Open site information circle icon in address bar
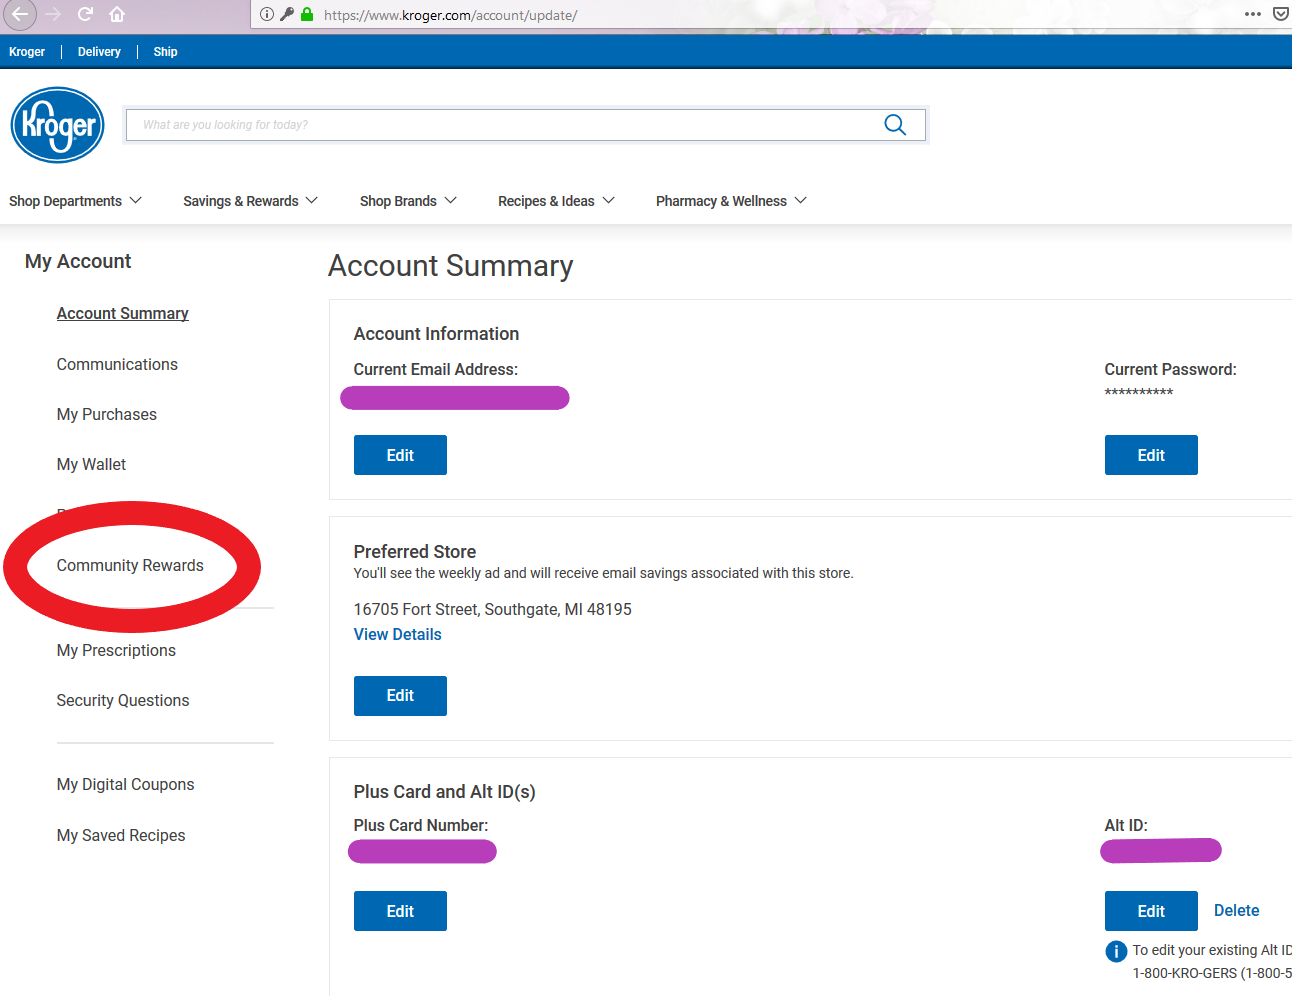Image resolution: width=1292 pixels, height=996 pixels. (267, 14)
